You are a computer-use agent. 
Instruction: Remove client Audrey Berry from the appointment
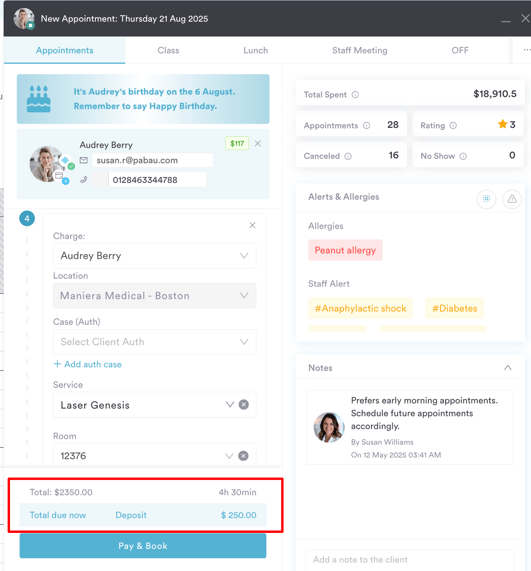click(257, 143)
